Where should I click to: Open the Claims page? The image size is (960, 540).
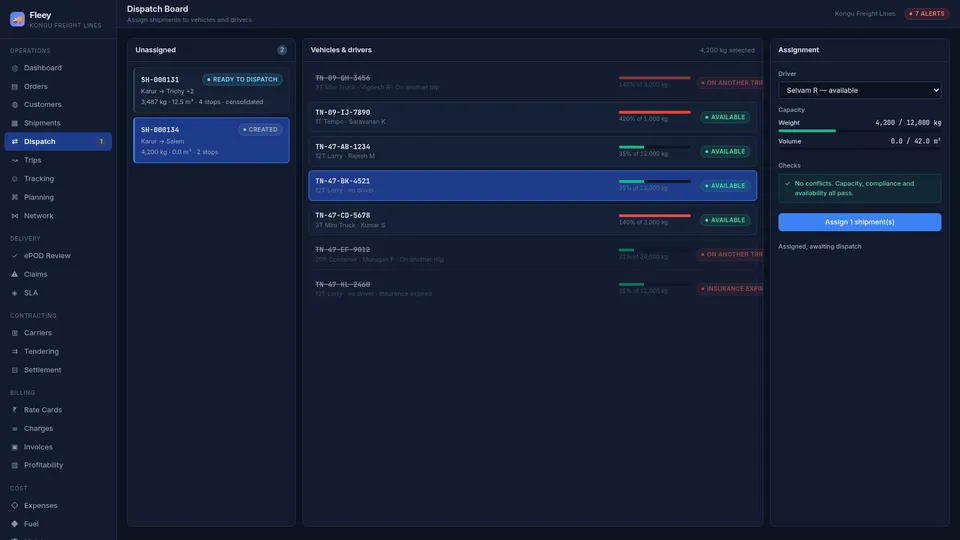[x=58, y=274]
